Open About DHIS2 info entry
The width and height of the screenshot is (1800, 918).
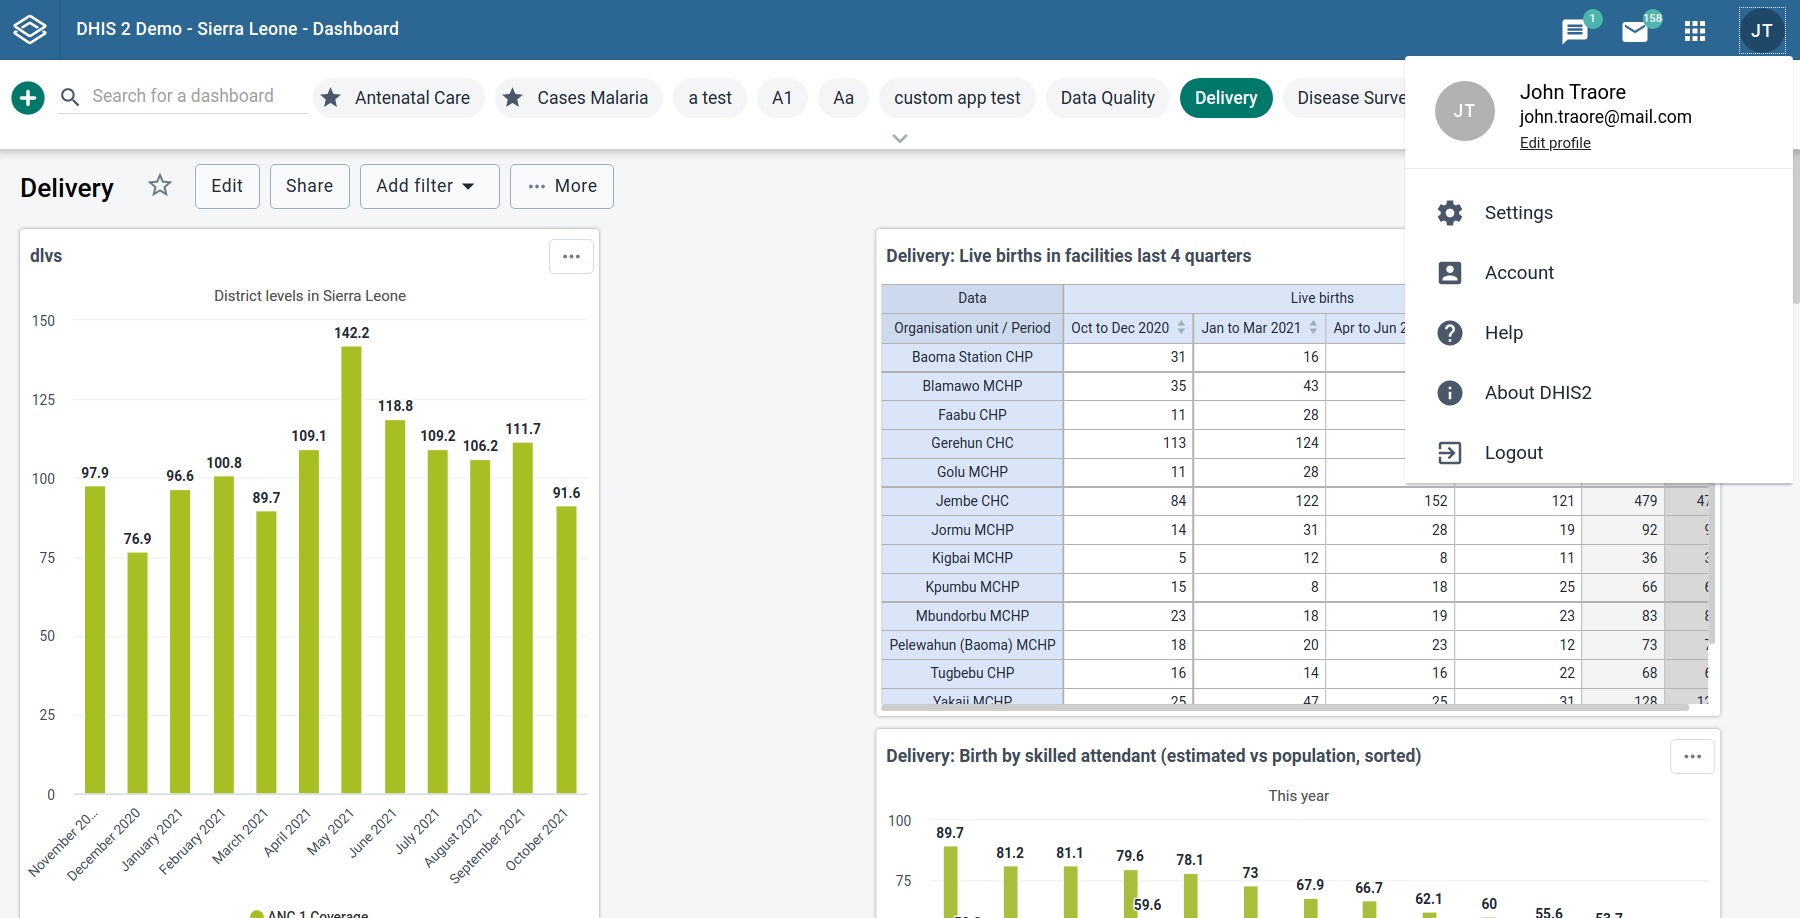1537,393
